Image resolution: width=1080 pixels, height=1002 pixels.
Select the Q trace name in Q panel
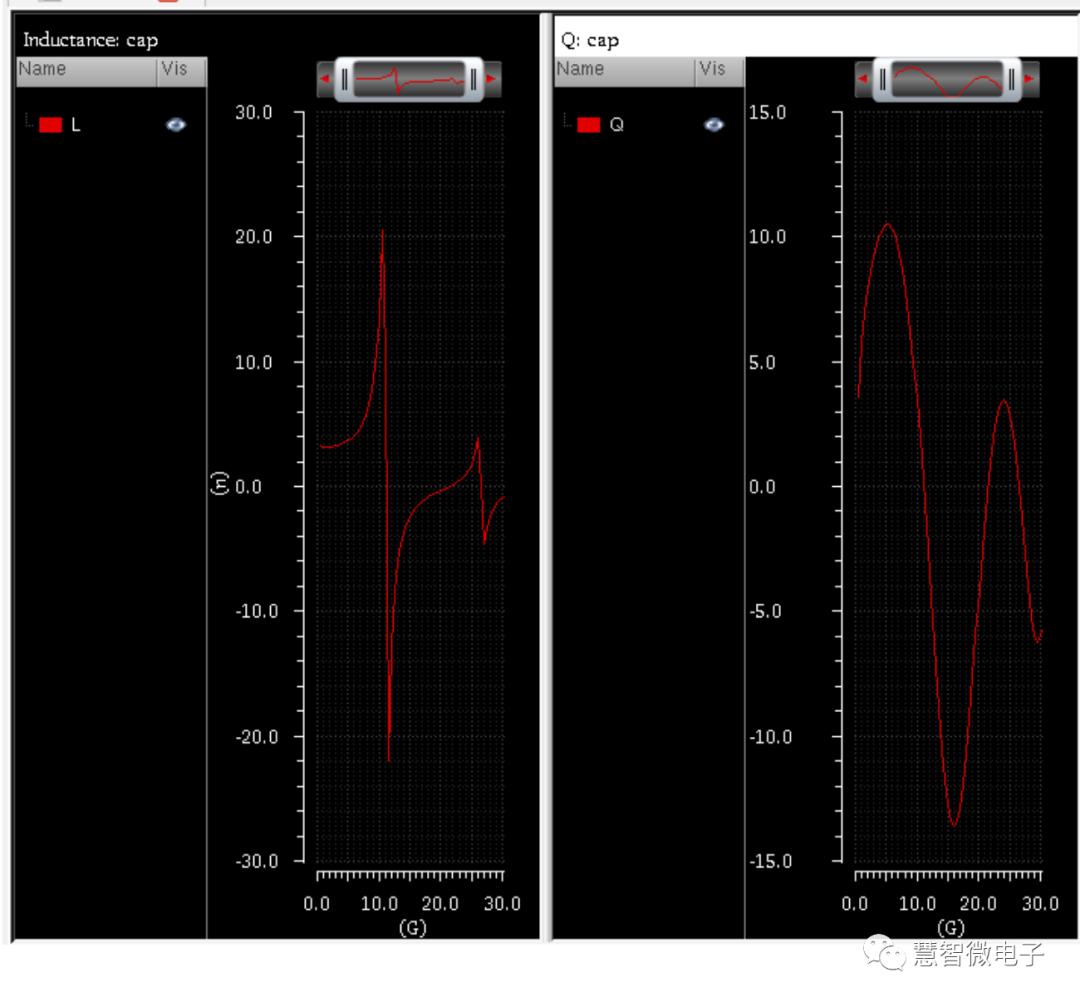tap(616, 125)
